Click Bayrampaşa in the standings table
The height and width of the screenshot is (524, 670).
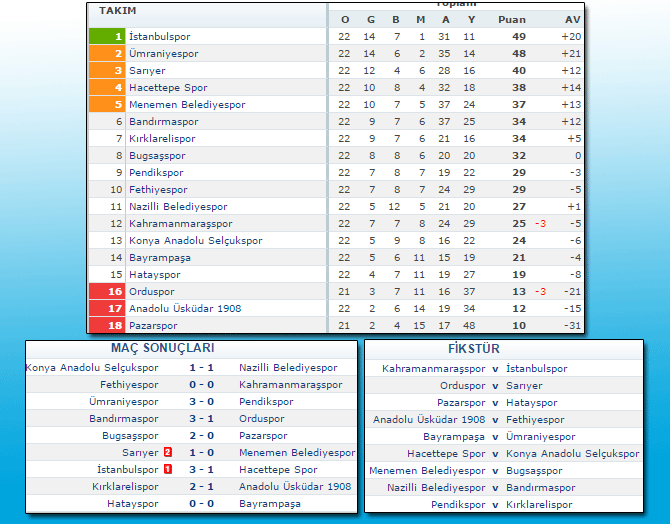159,257
